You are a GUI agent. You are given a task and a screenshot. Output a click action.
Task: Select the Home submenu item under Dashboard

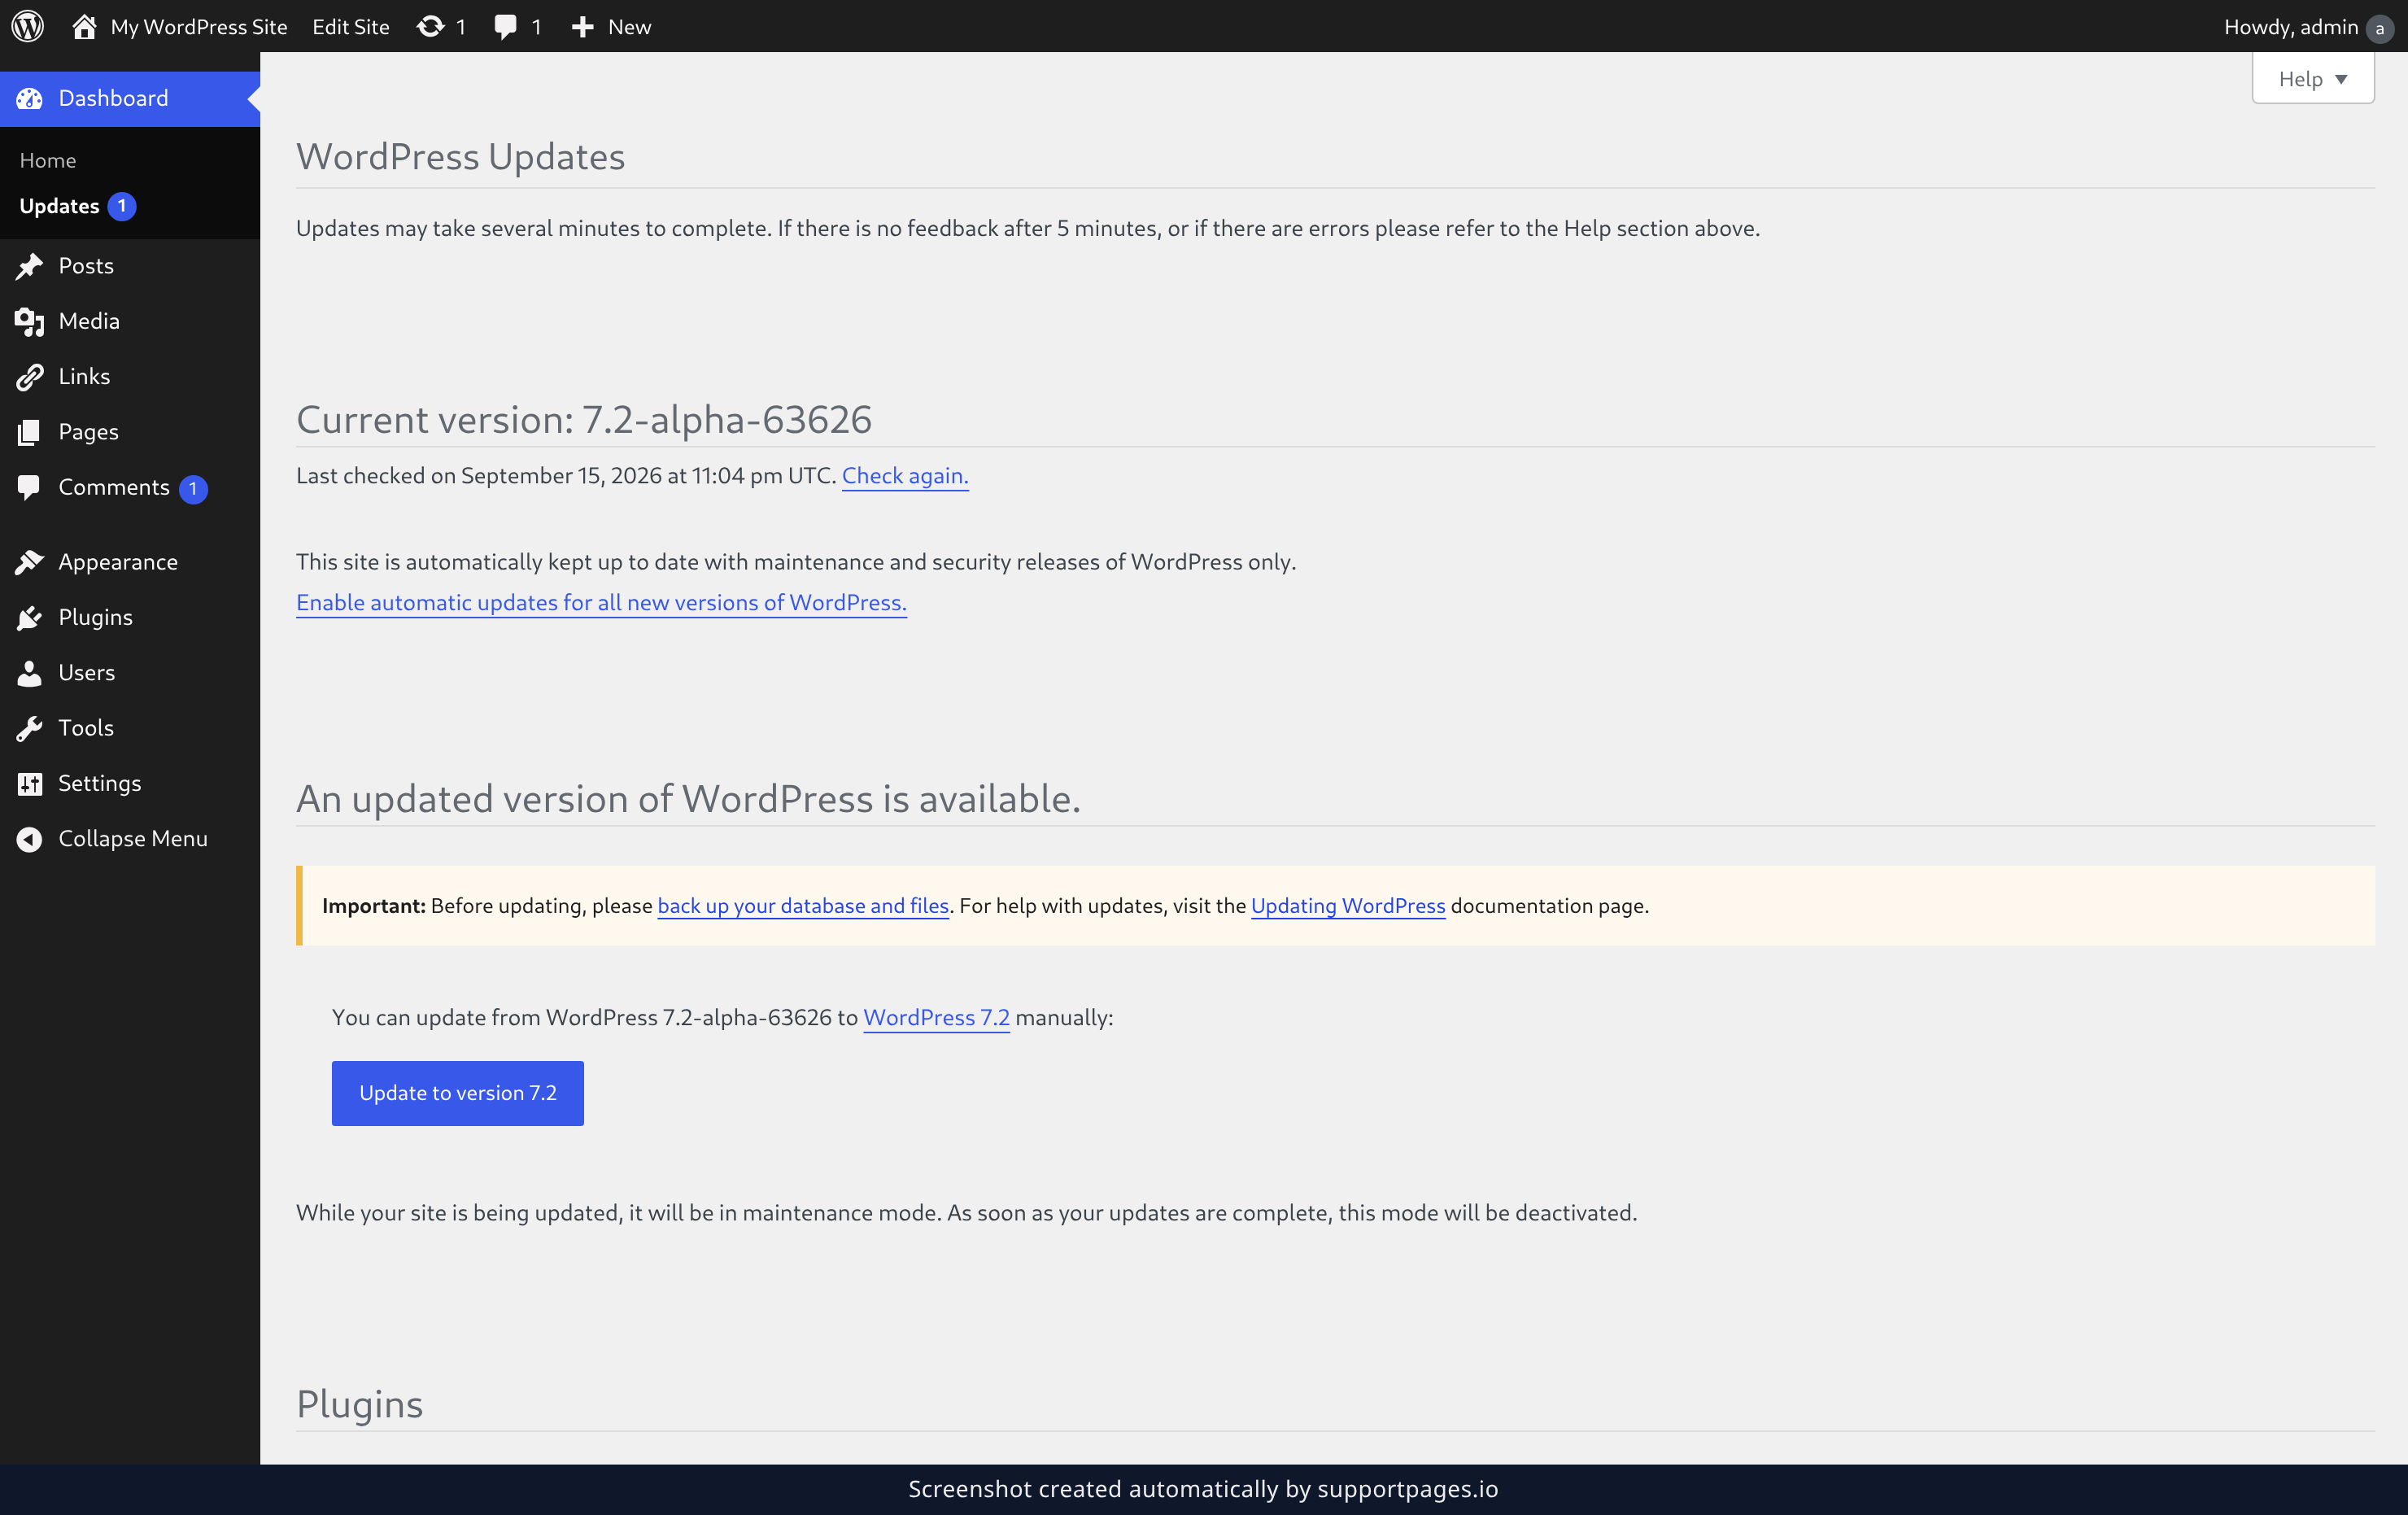(48, 160)
